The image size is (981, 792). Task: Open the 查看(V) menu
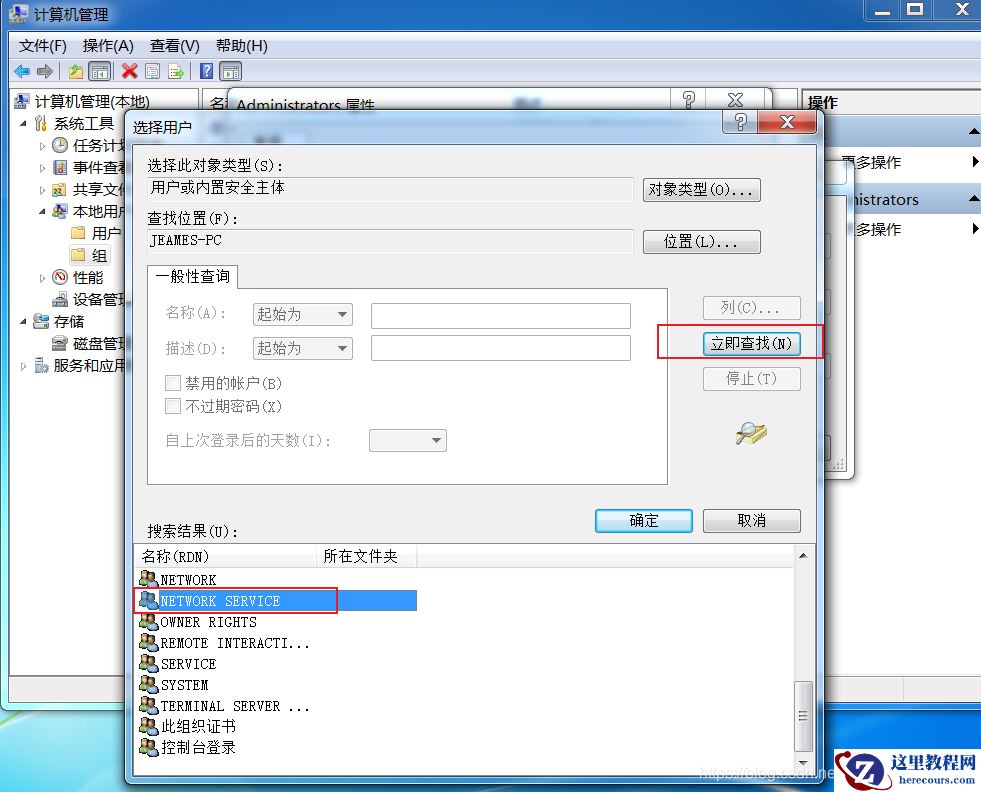pos(175,46)
